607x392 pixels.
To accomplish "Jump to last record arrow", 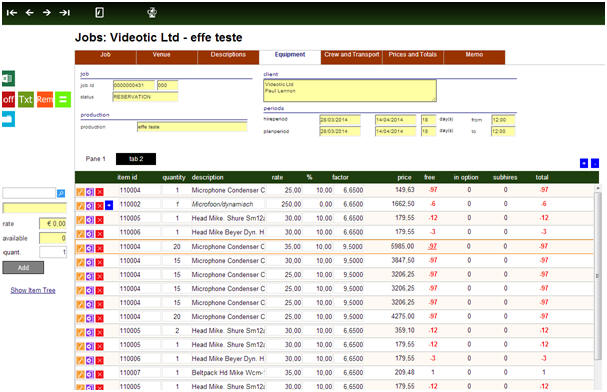I will (x=65, y=13).
